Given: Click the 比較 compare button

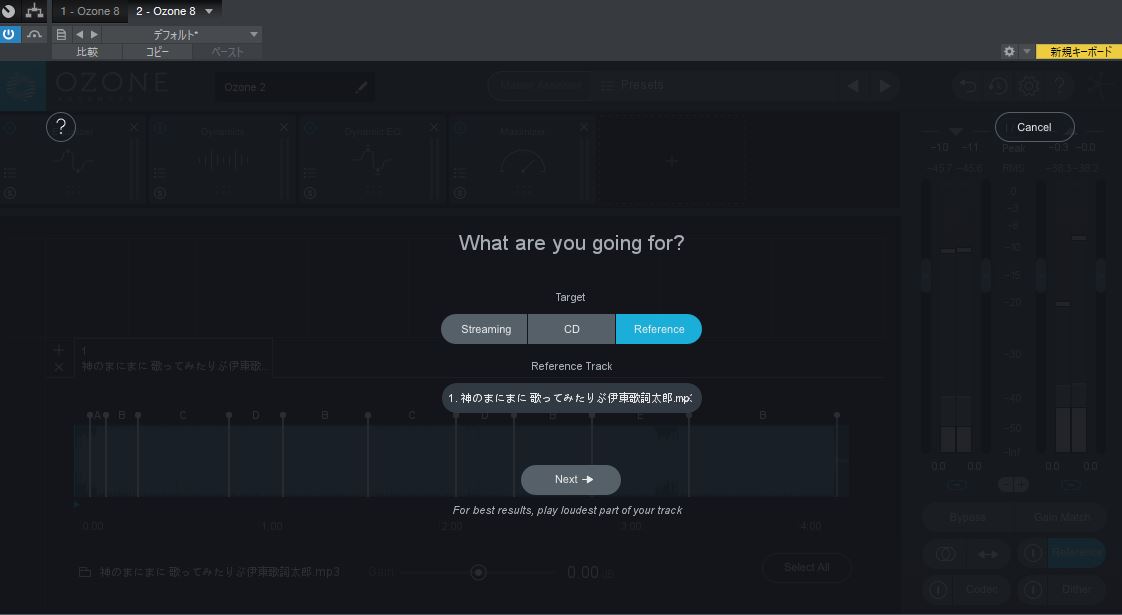Looking at the screenshot, I should [x=87, y=52].
